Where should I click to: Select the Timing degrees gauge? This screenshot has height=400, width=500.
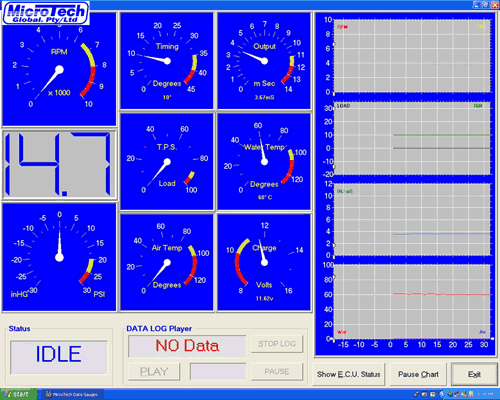[167, 61]
